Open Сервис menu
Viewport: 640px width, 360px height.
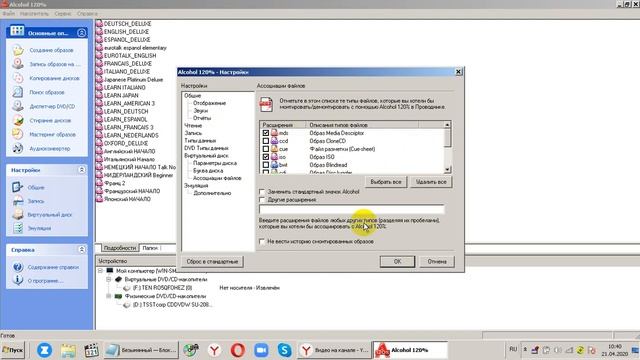tap(63, 13)
